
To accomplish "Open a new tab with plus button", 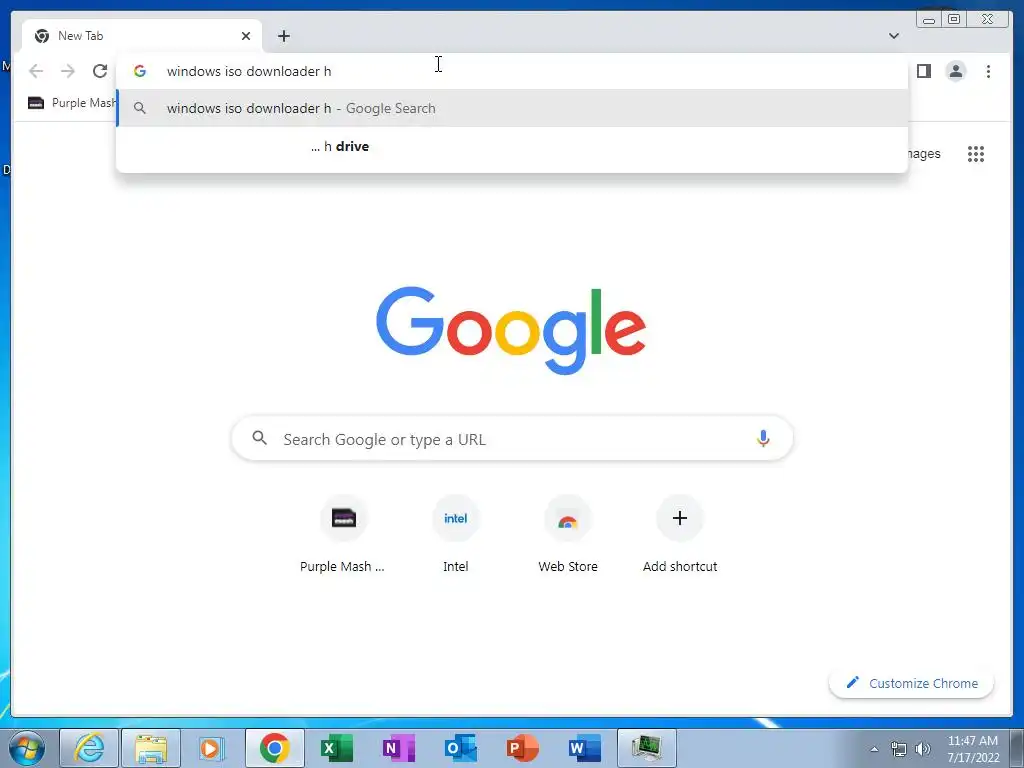I will click(283, 36).
